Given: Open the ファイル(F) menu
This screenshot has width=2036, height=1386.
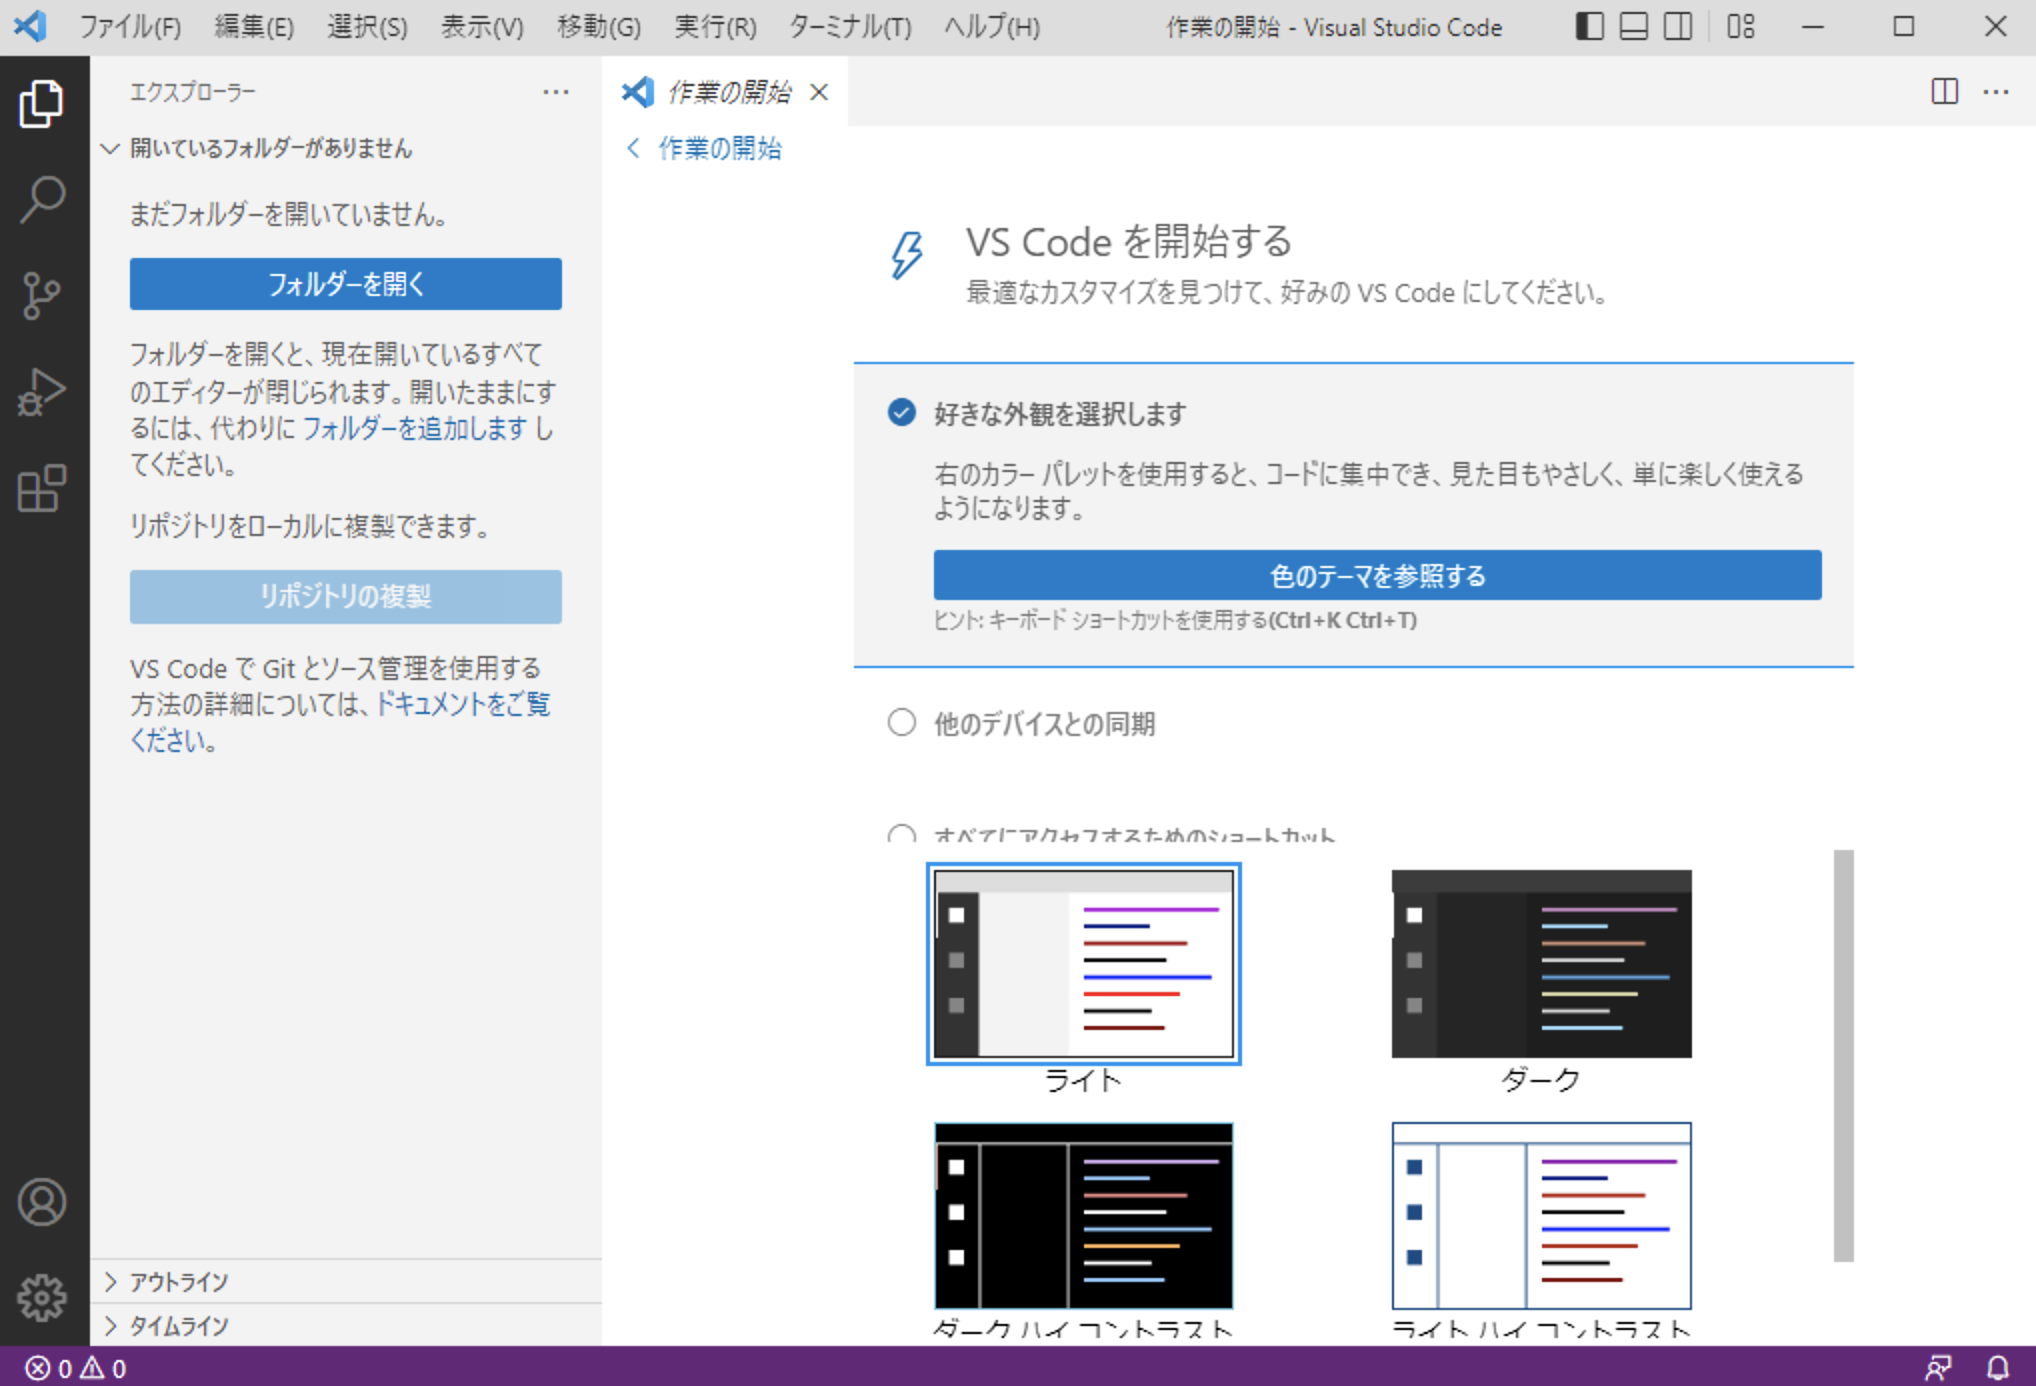Looking at the screenshot, I should 130,26.
